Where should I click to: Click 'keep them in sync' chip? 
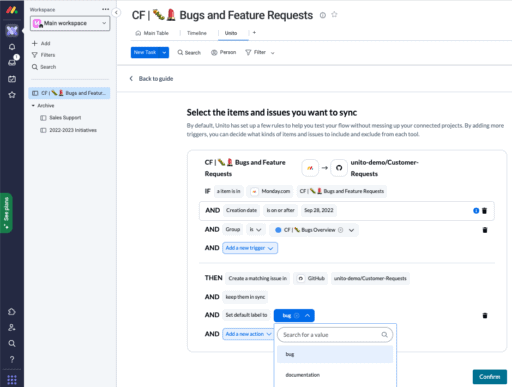(245, 297)
